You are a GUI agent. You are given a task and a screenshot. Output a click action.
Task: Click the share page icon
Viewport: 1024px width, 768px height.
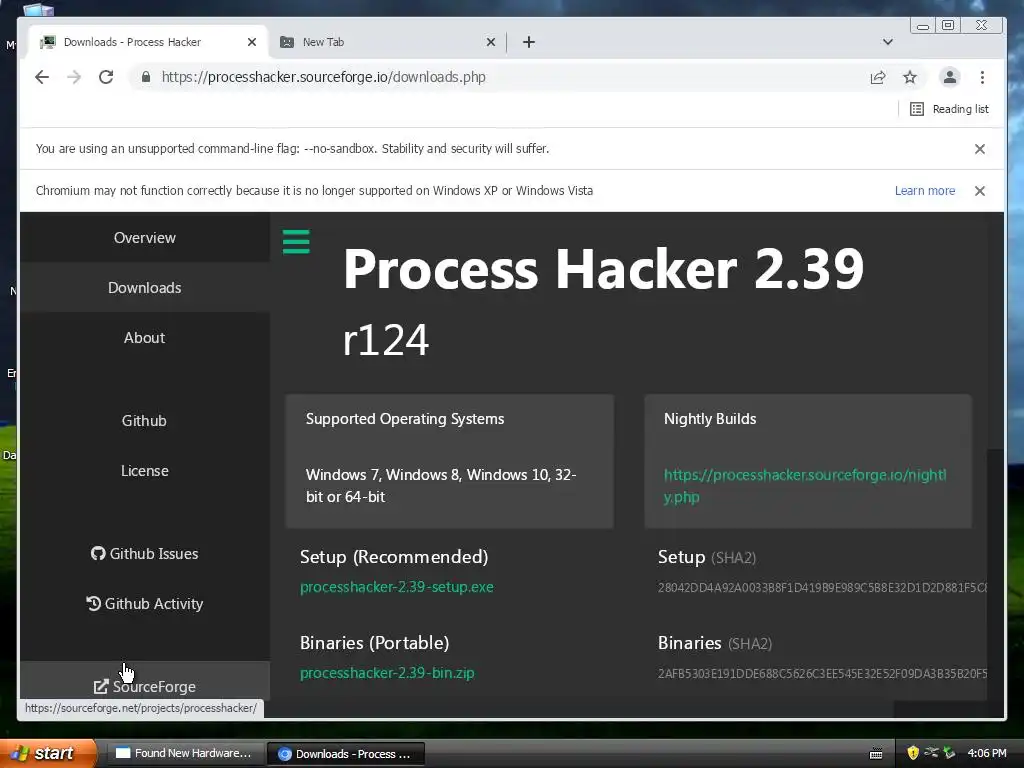(878, 77)
